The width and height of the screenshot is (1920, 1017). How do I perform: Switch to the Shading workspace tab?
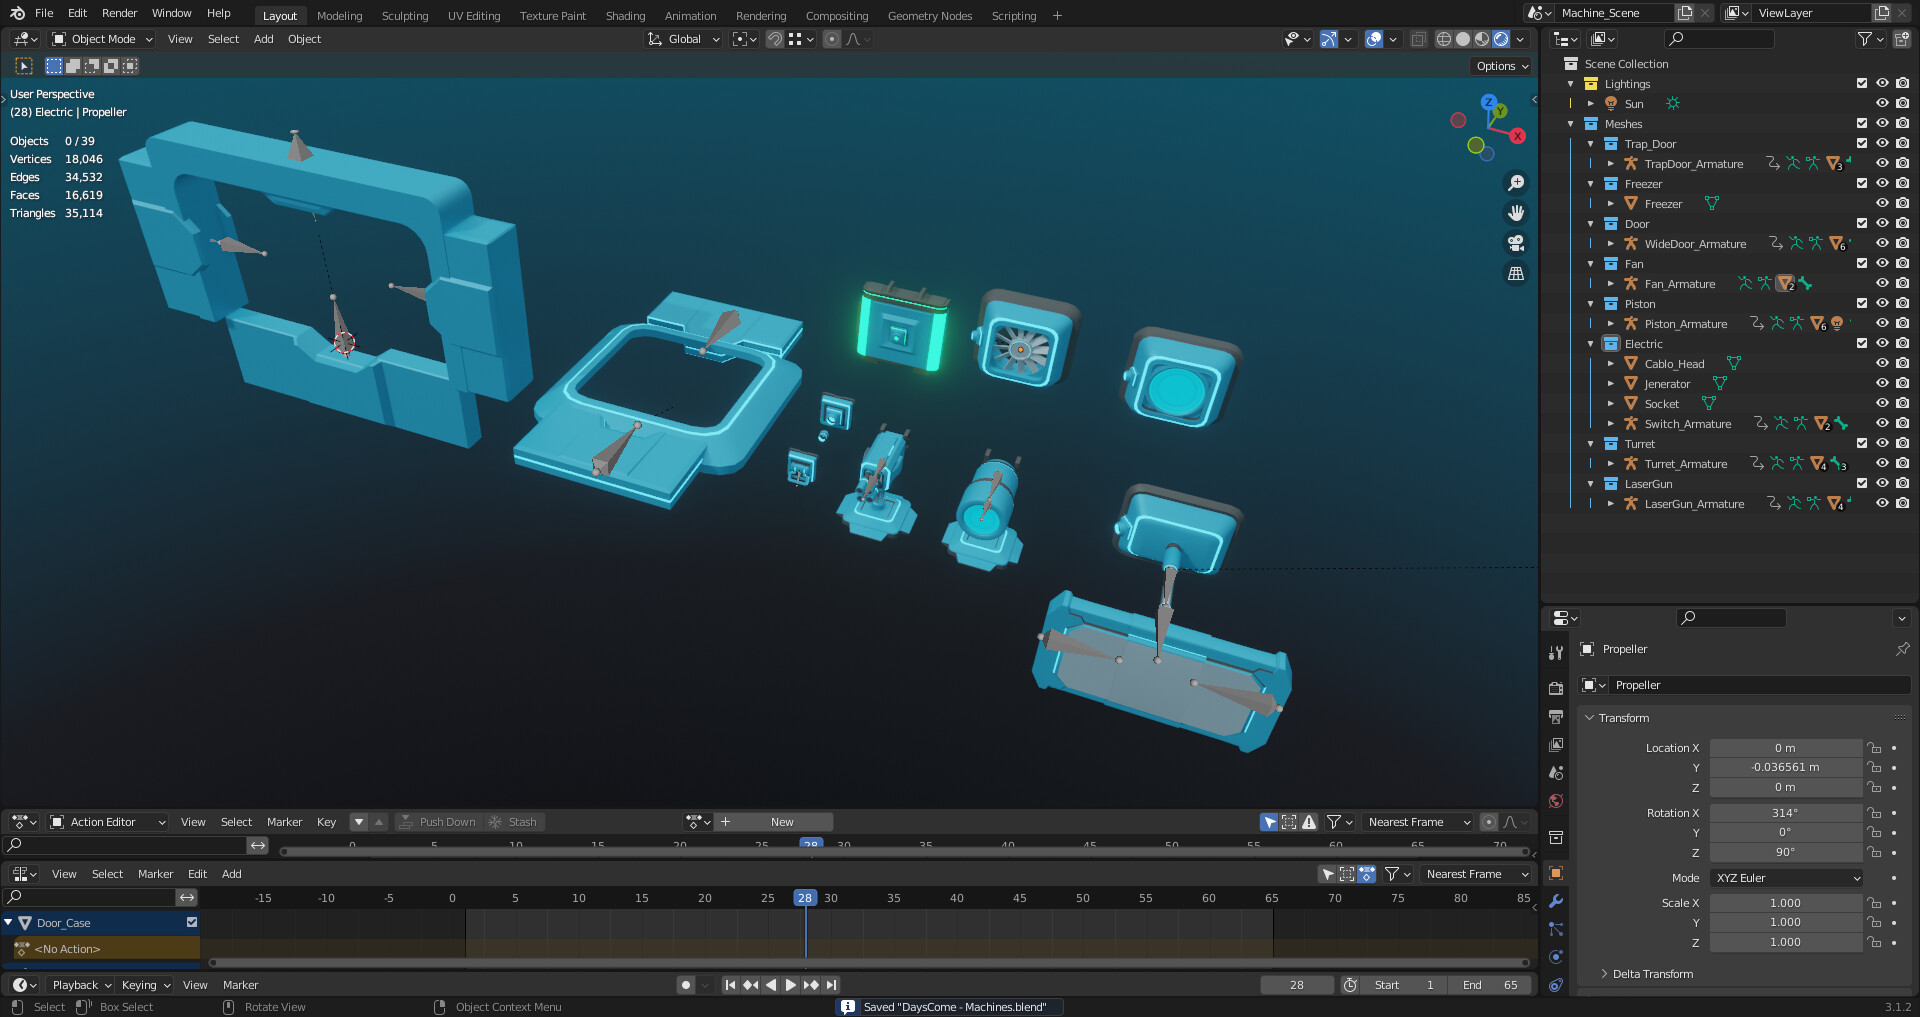(x=625, y=15)
